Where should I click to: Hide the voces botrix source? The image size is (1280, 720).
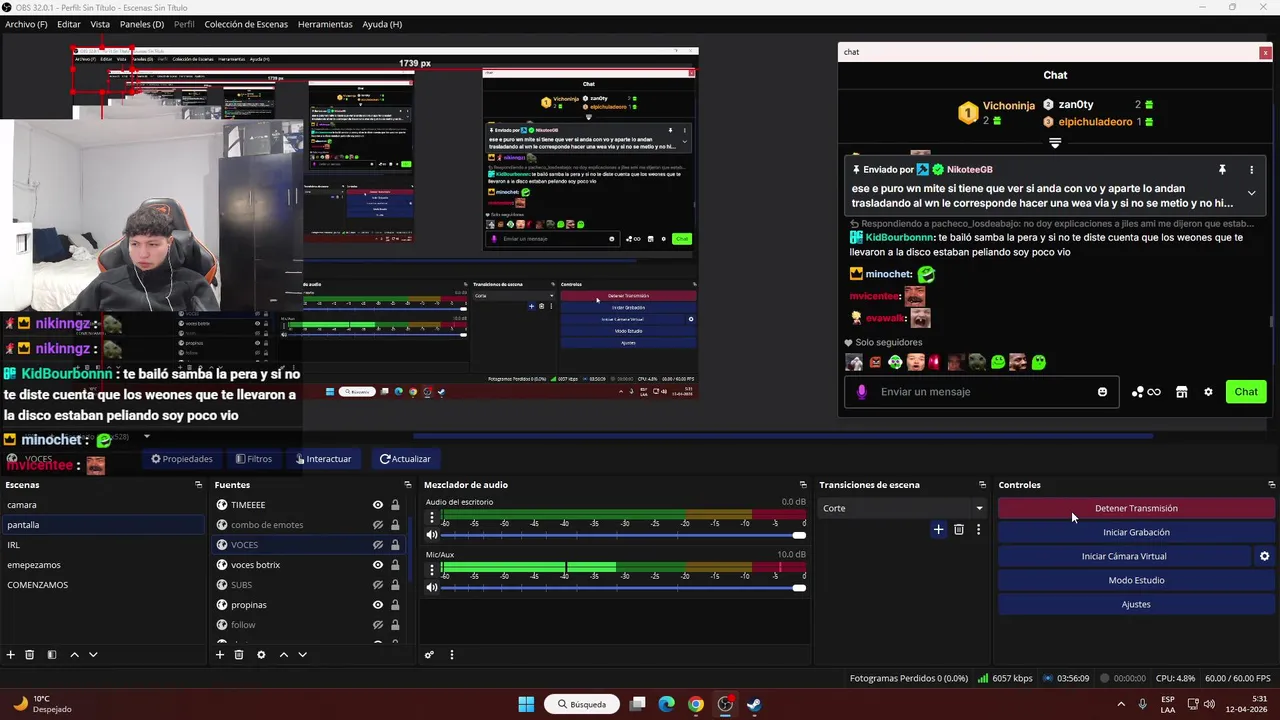378,565
